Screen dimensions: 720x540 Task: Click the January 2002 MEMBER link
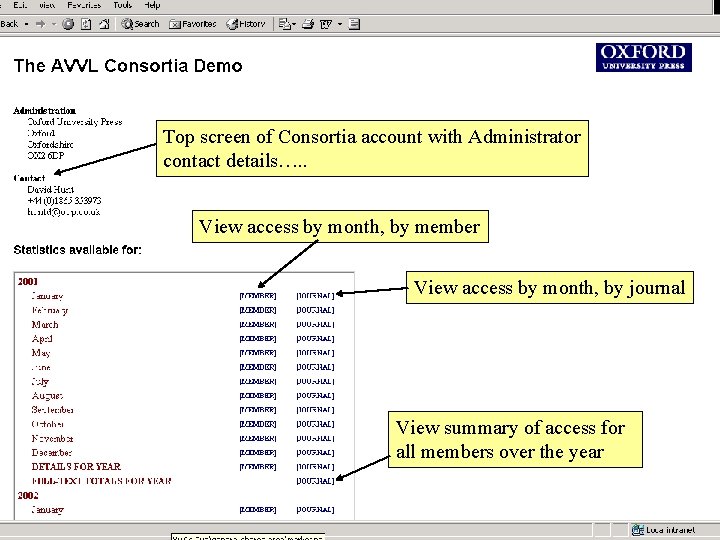[x=258, y=509]
